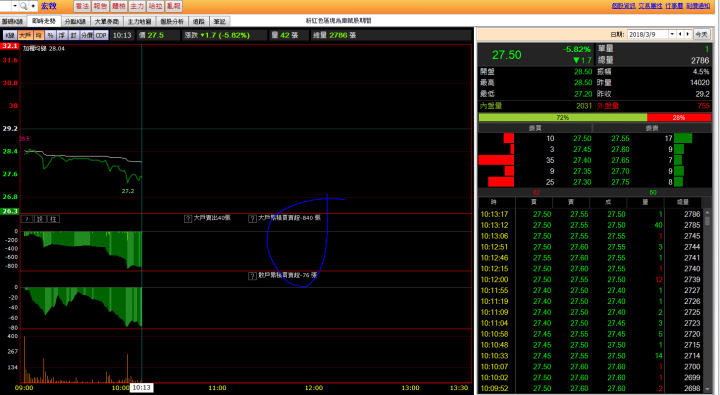The image size is (720, 395).
Task: Click the 亂報 button
Action: coord(174,6)
